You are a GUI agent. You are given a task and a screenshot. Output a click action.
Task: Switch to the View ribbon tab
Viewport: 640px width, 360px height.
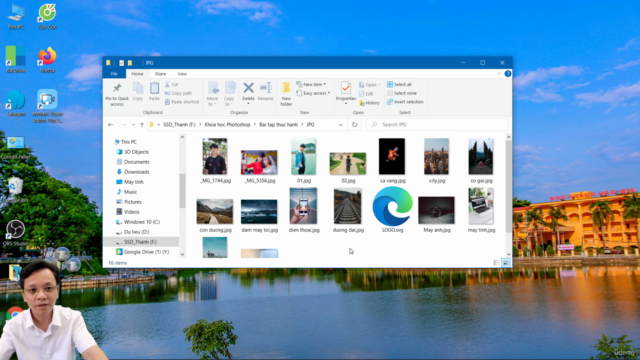click(x=182, y=74)
